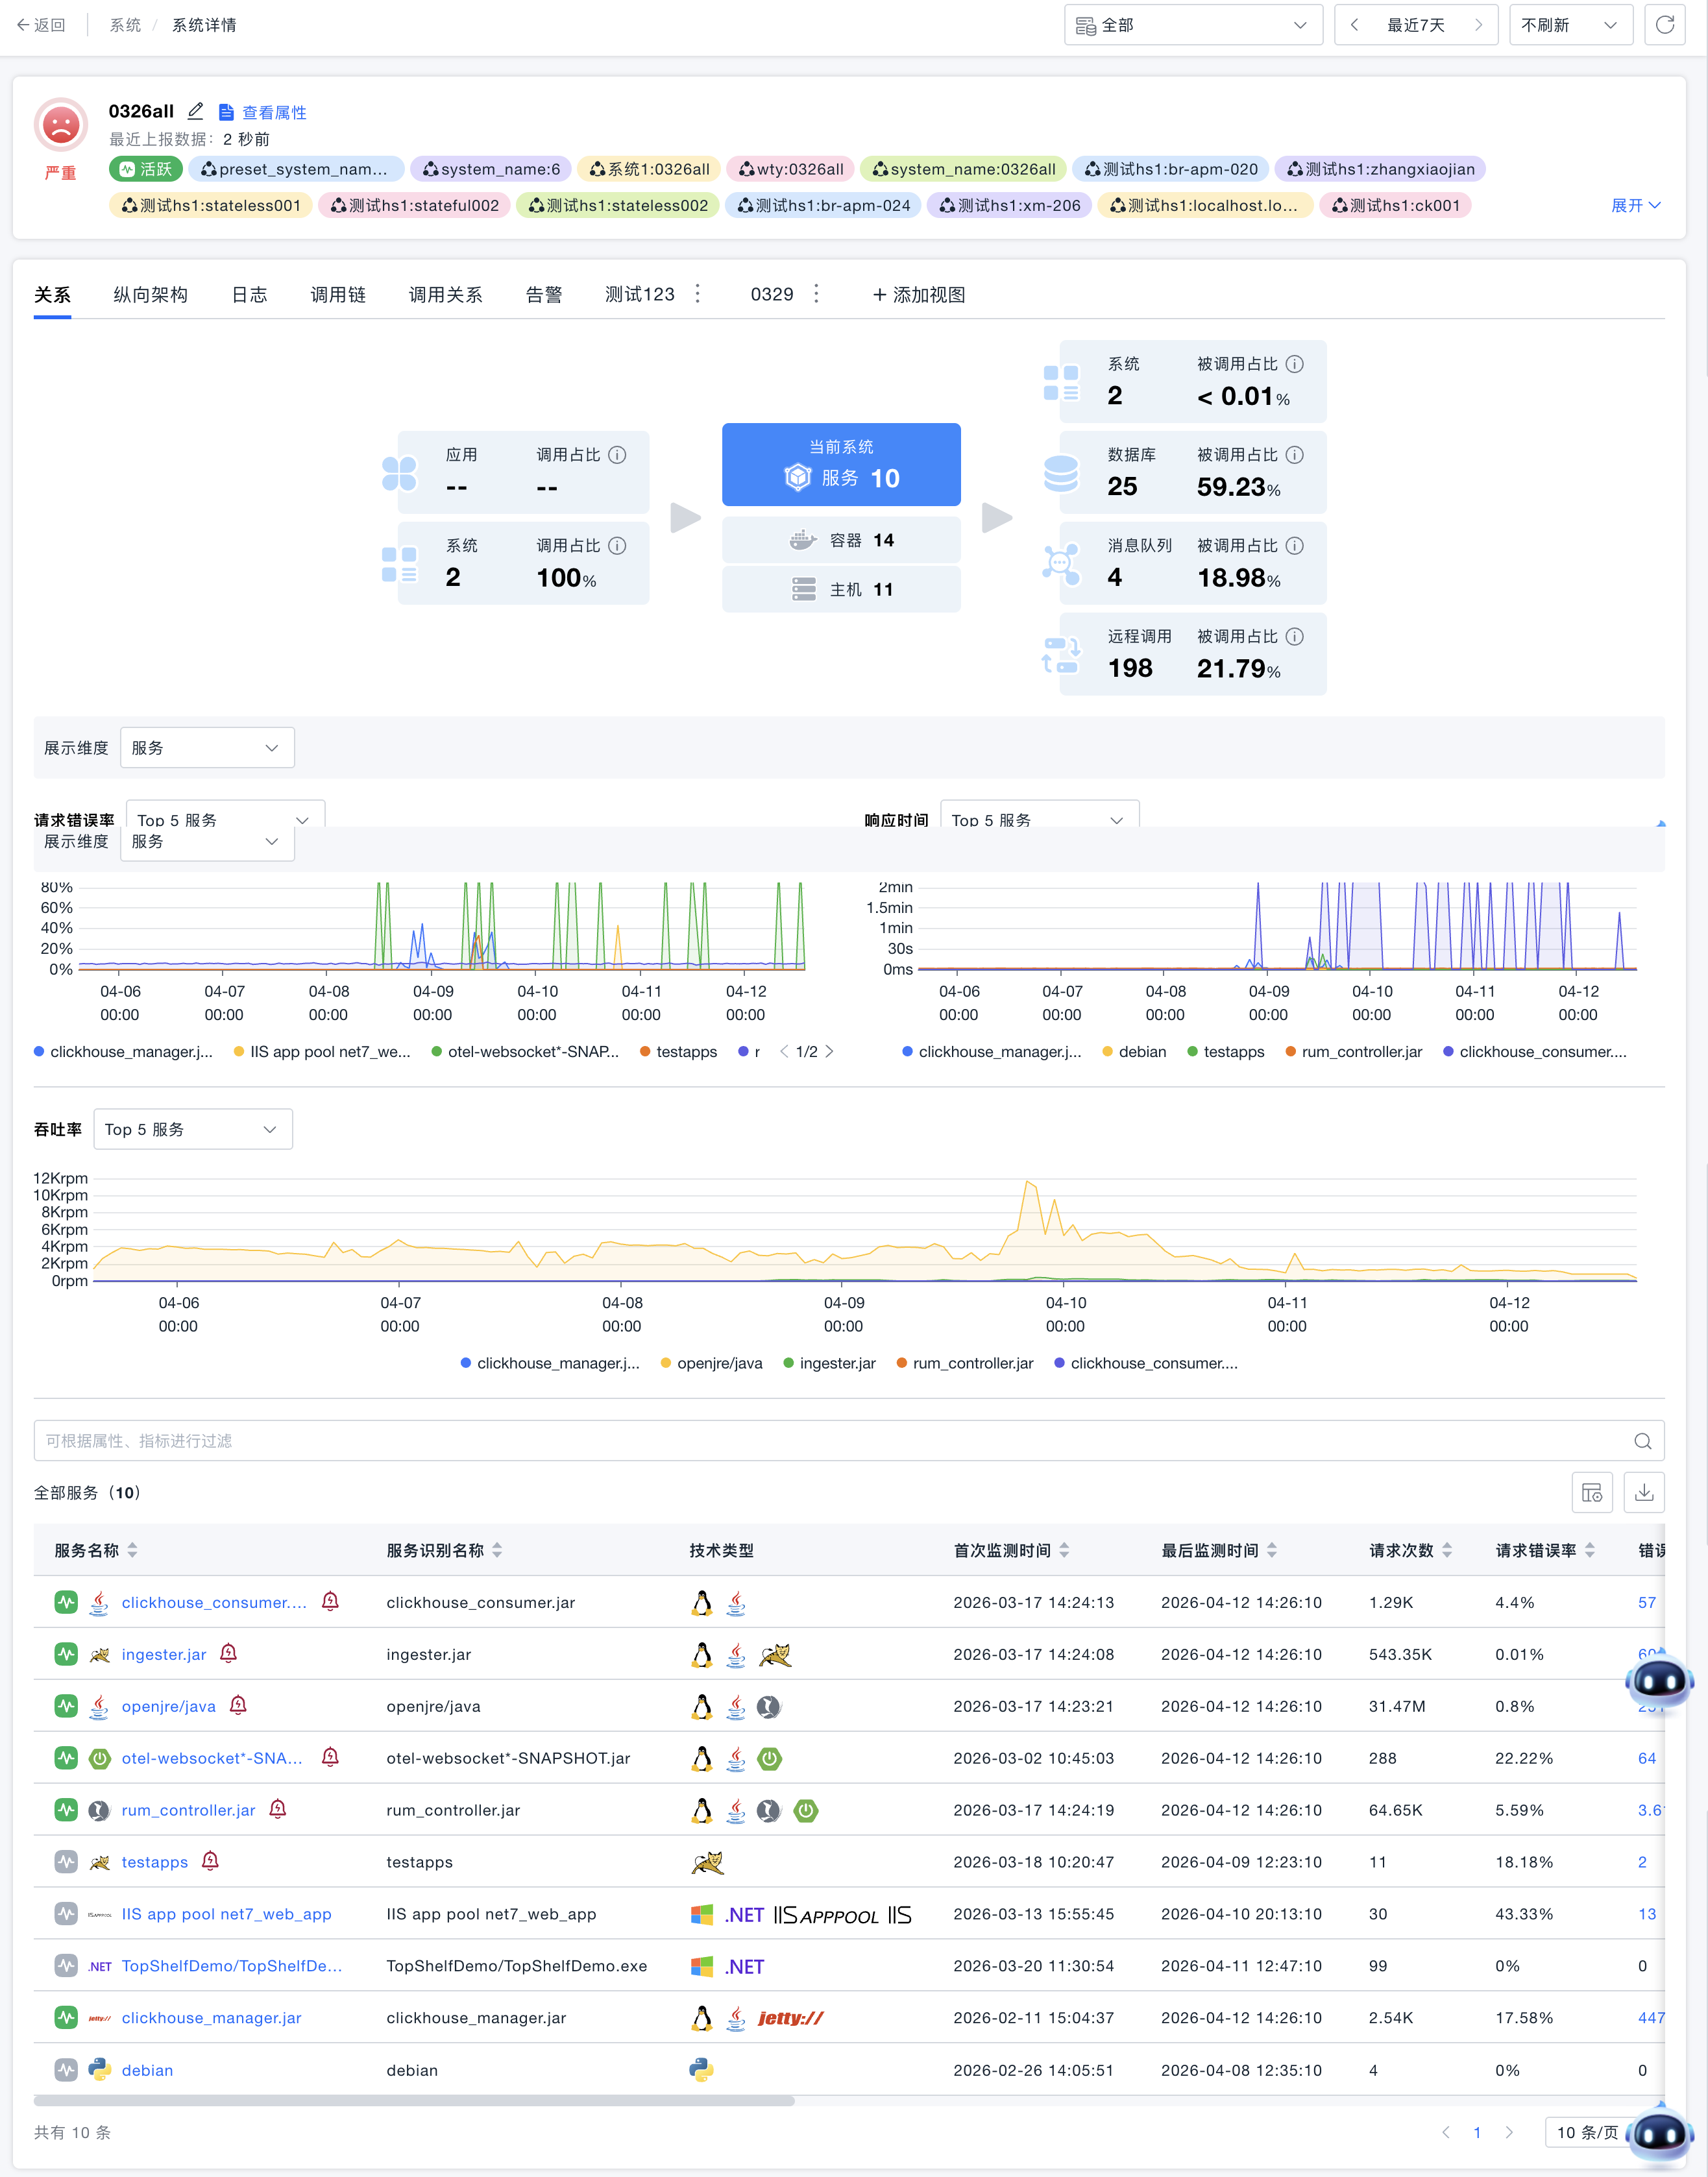Click the 添加视图 button
This screenshot has height=2177, width=1708.
click(x=918, y=294)
